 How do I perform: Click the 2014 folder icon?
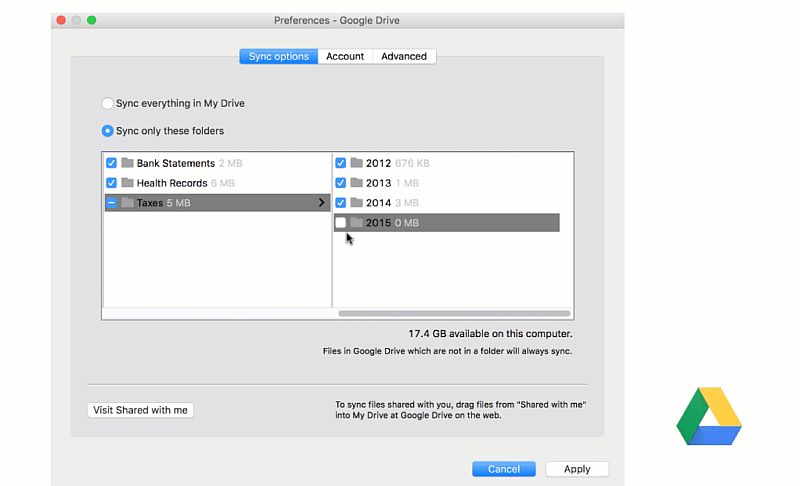[357, 202]
